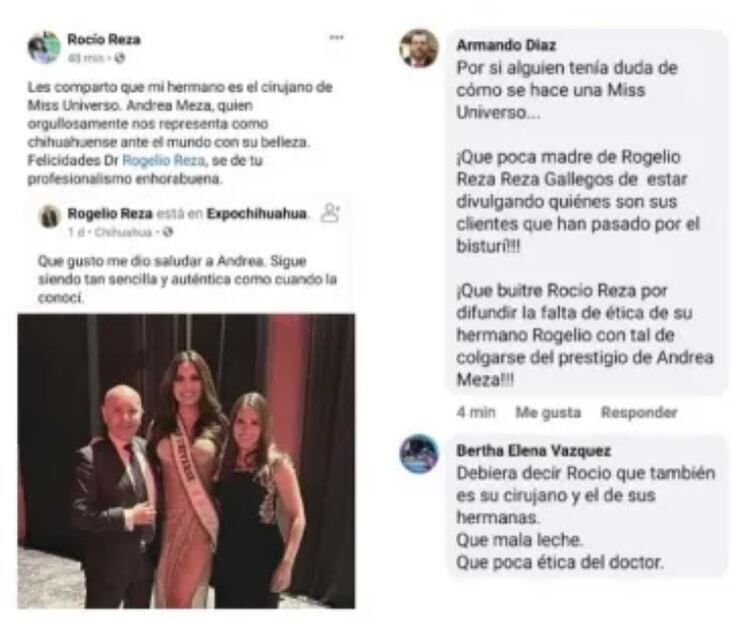Open Rocío Reza's profile picture

point(44,47)
